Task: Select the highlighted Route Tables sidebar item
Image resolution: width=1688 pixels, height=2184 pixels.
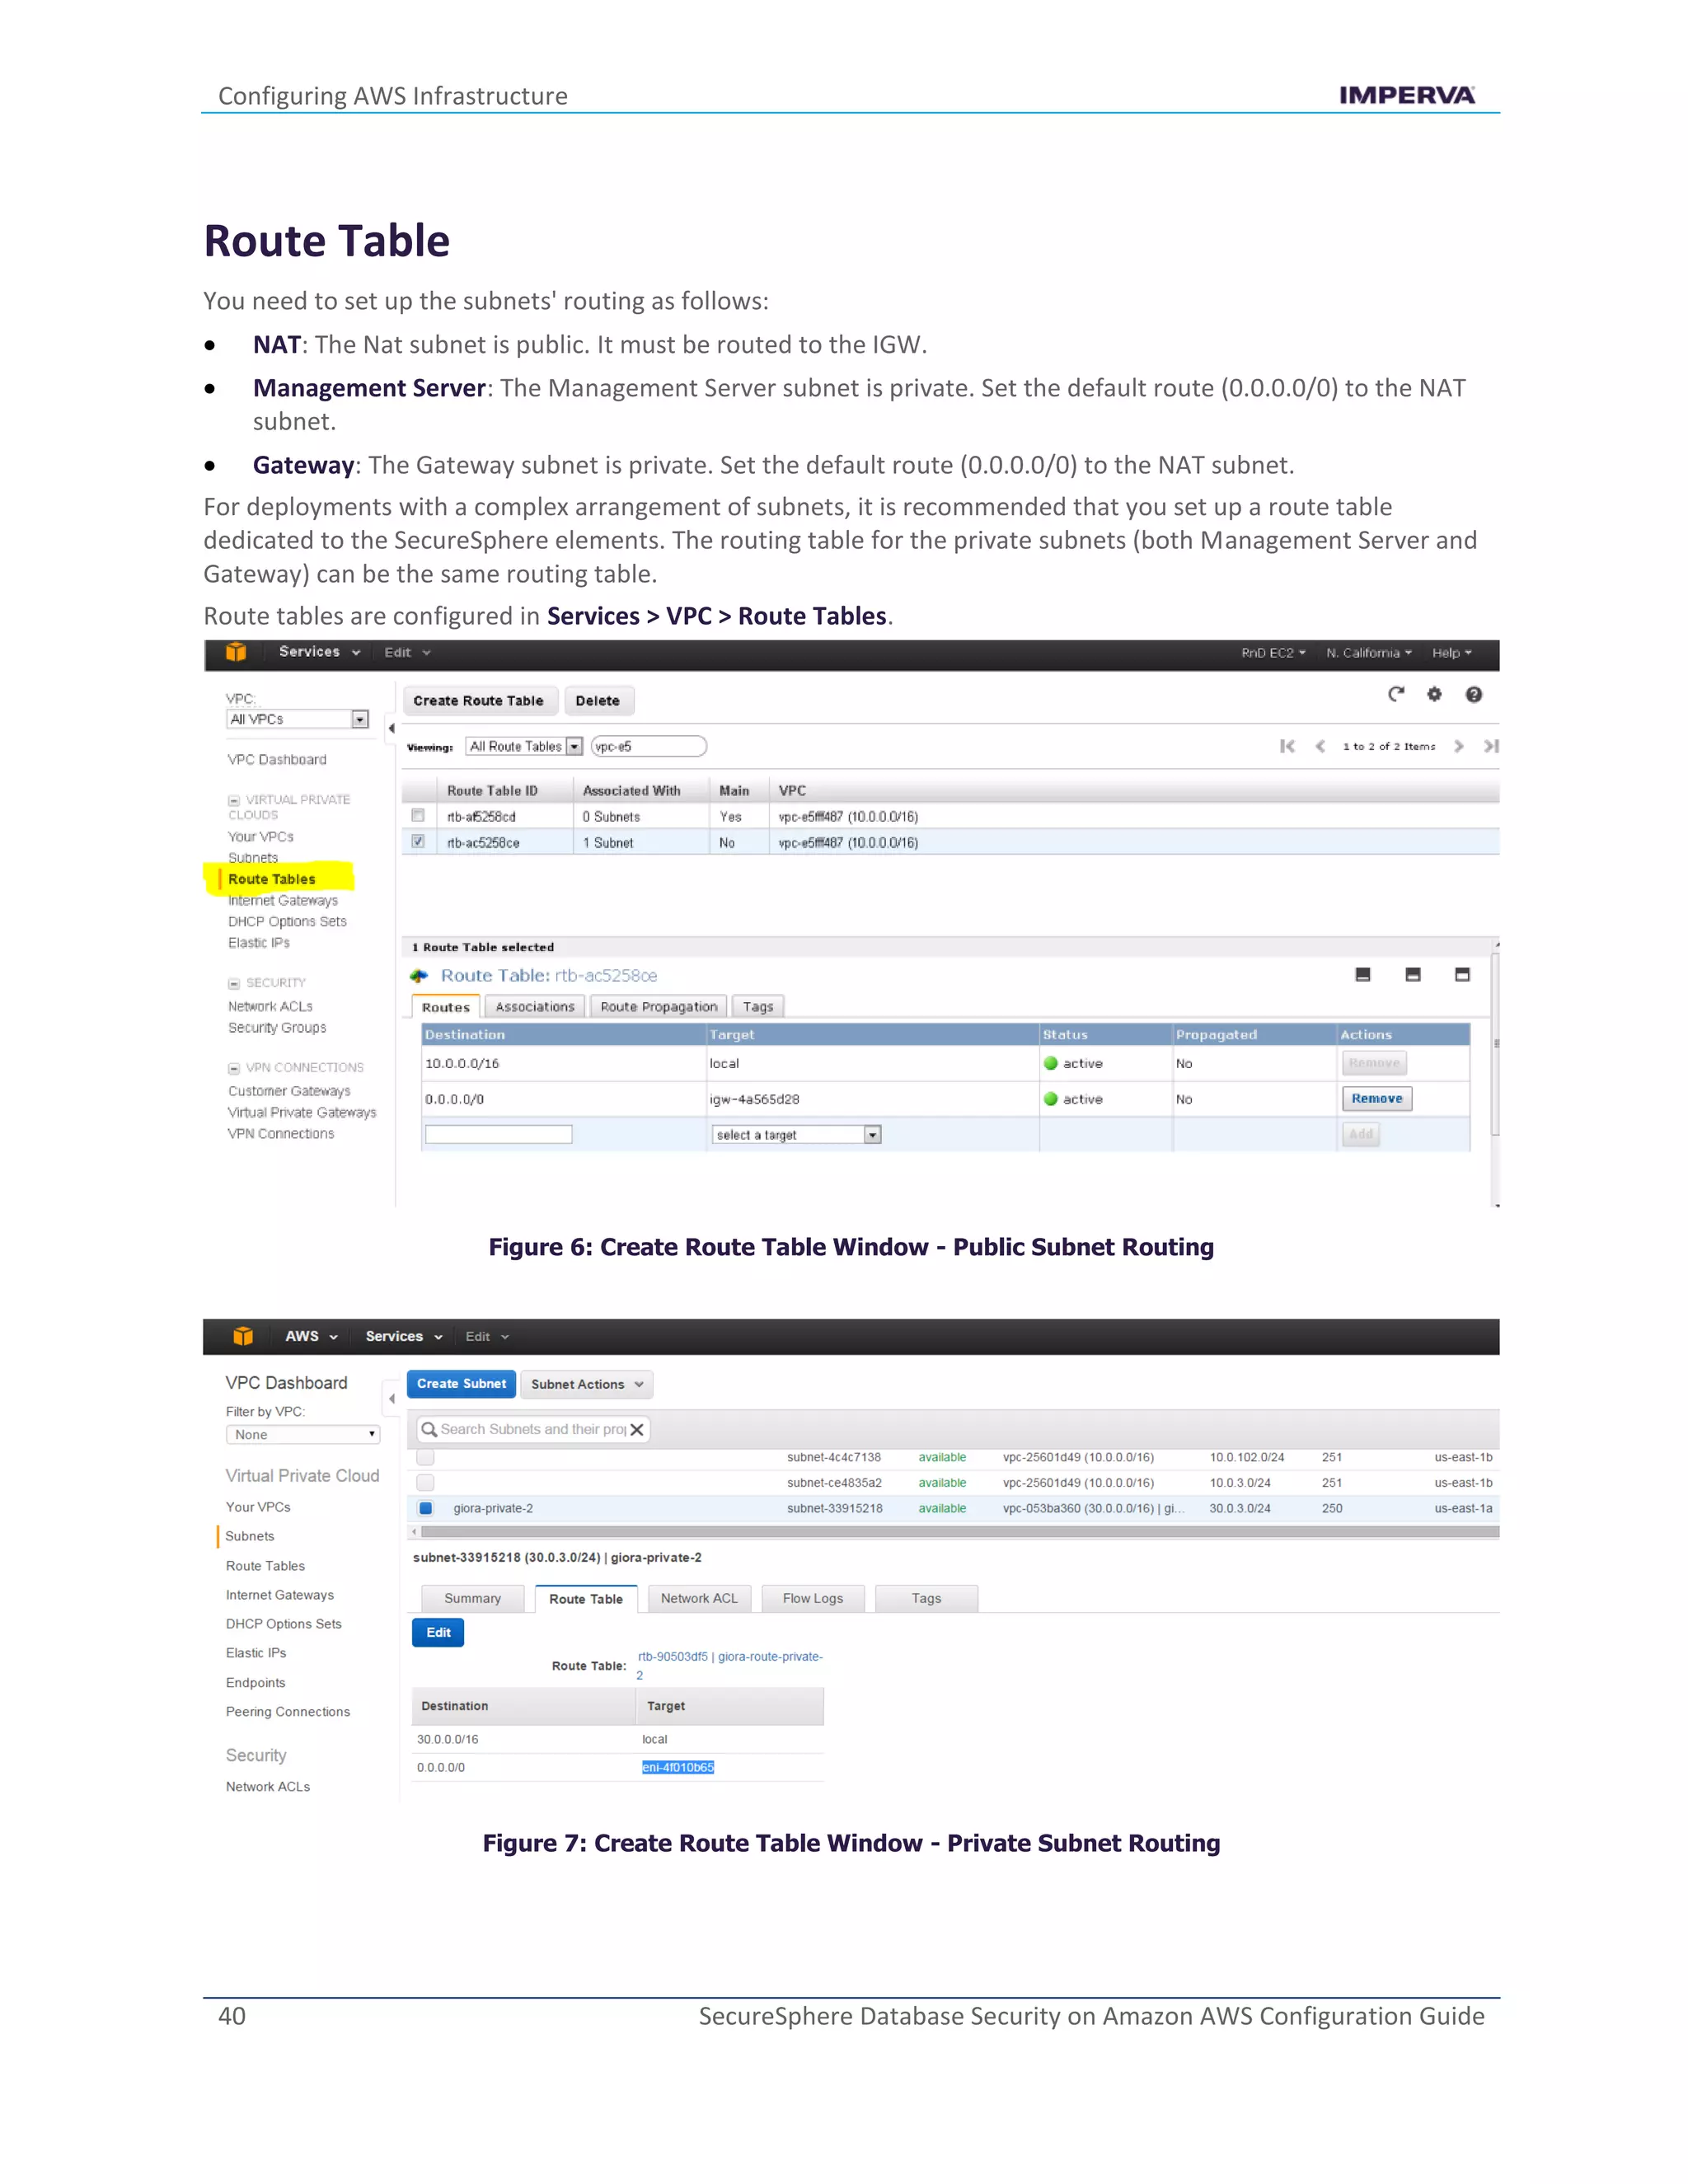Action: 272,879
